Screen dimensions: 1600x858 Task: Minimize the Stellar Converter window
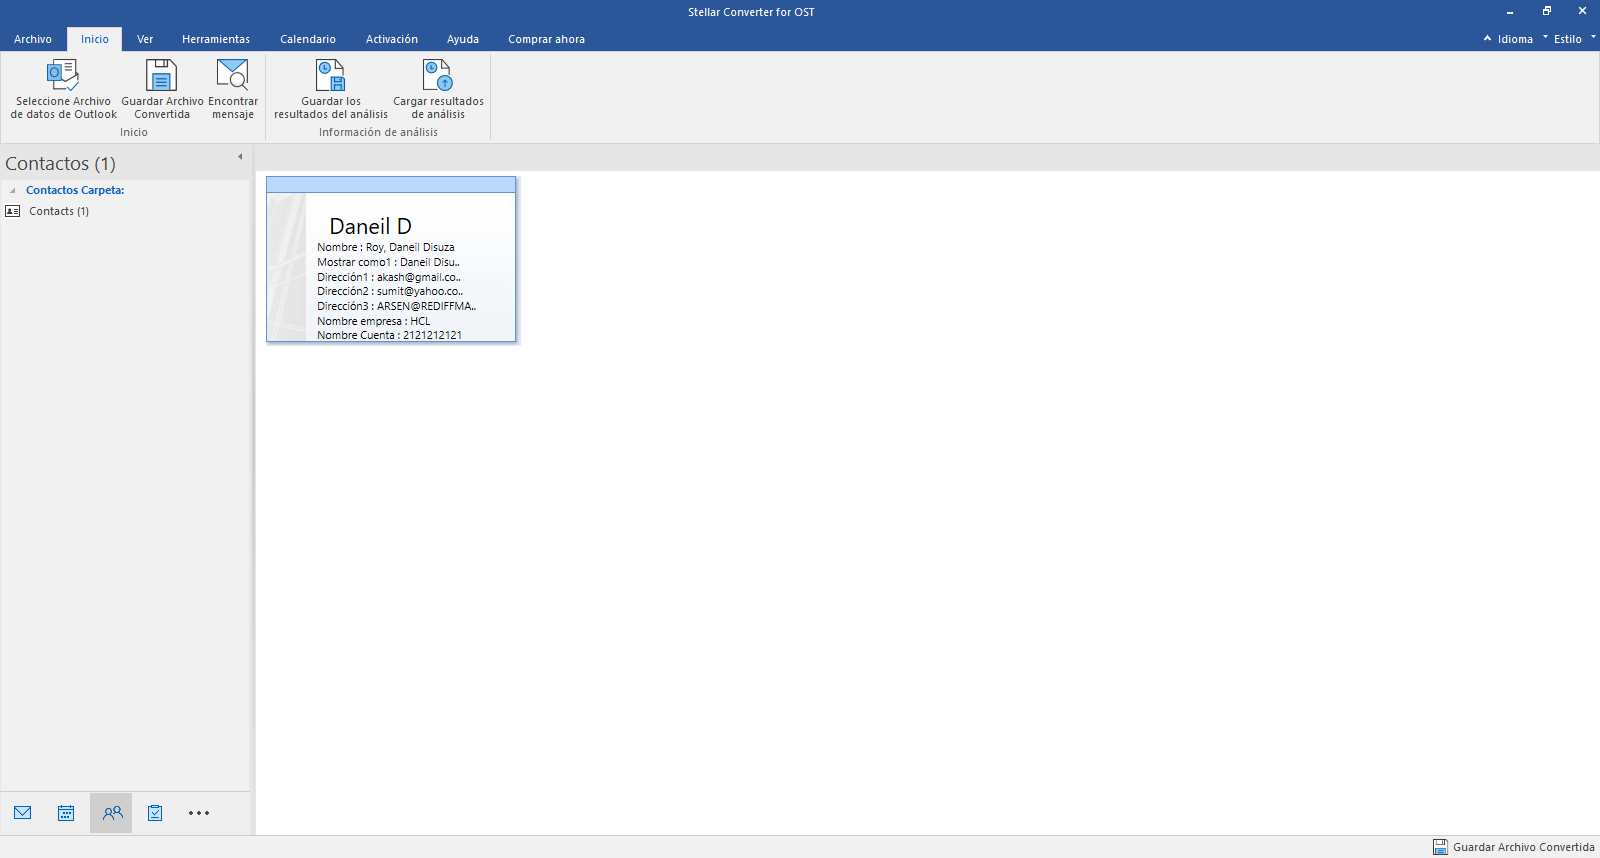tap(1510, 12)
